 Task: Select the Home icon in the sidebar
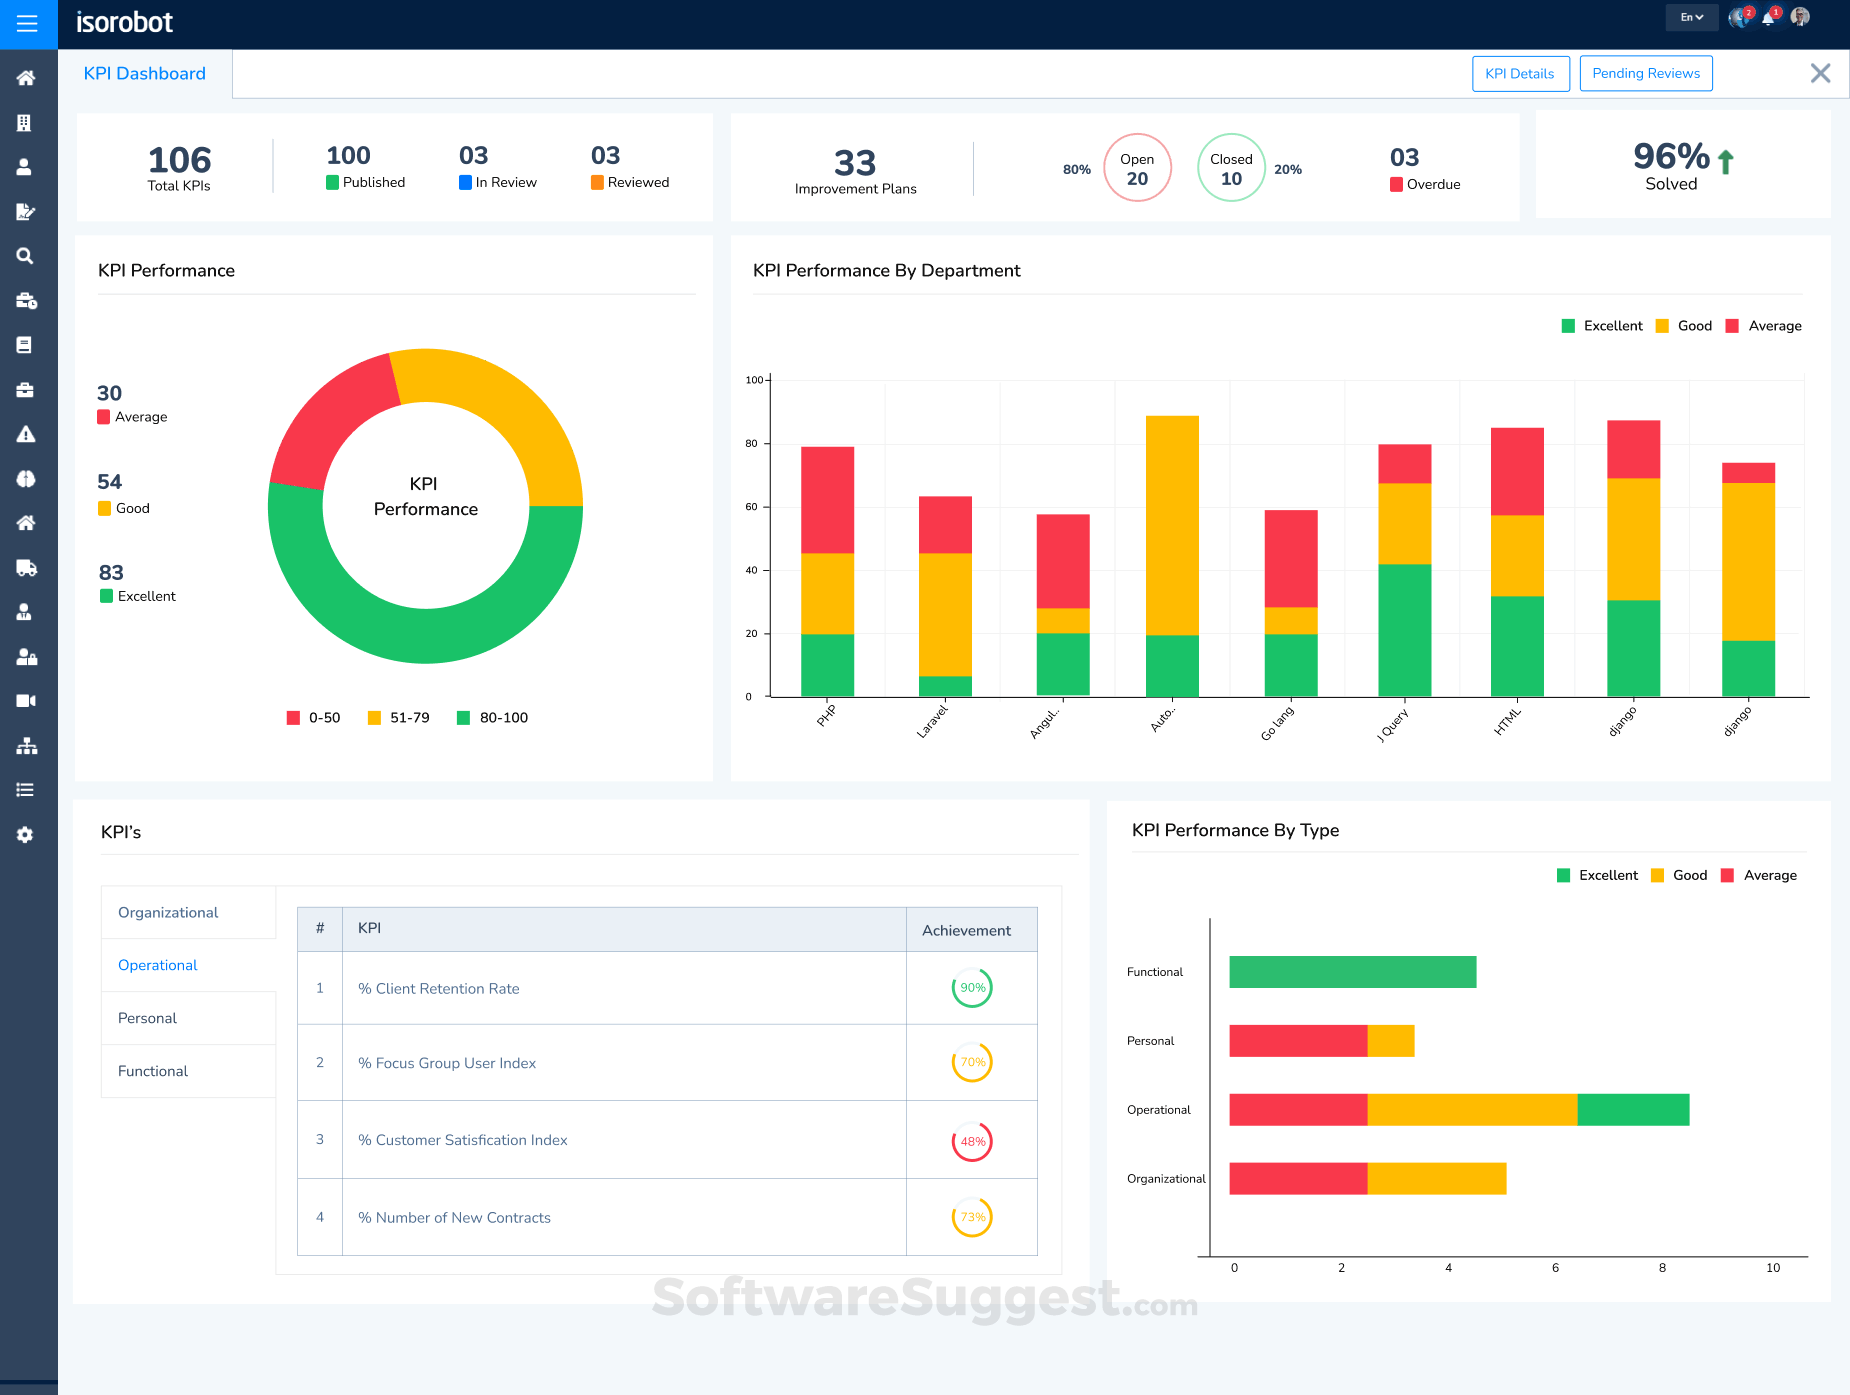coord(25,77)
